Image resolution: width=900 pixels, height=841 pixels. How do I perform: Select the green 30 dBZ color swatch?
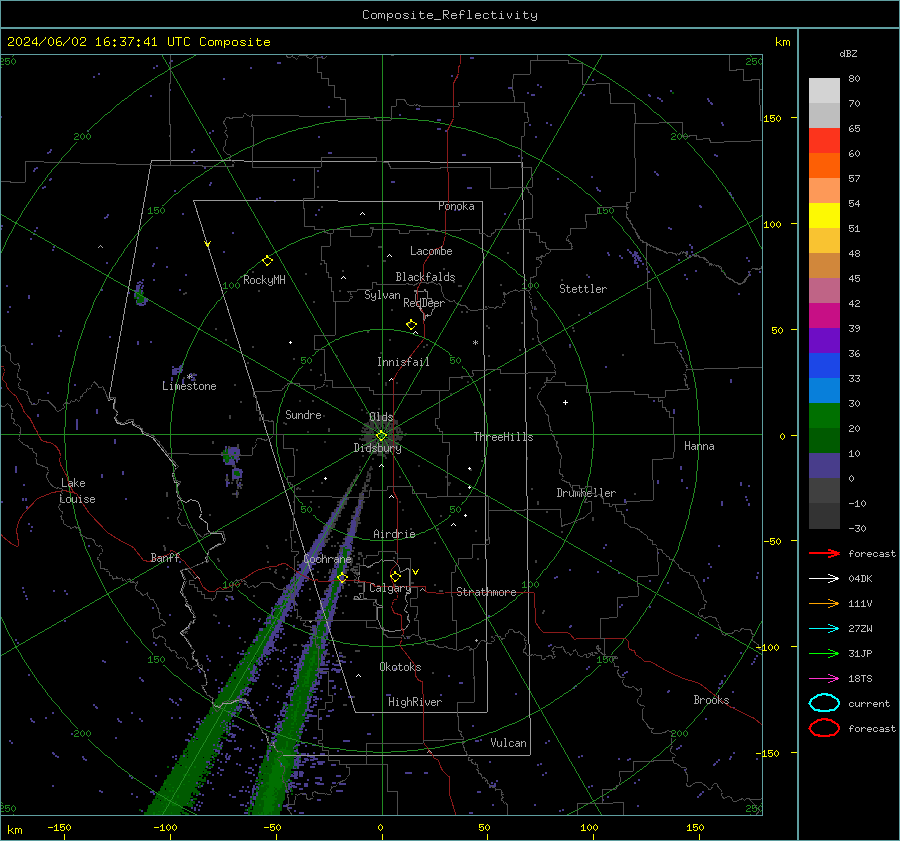(824, 415)
